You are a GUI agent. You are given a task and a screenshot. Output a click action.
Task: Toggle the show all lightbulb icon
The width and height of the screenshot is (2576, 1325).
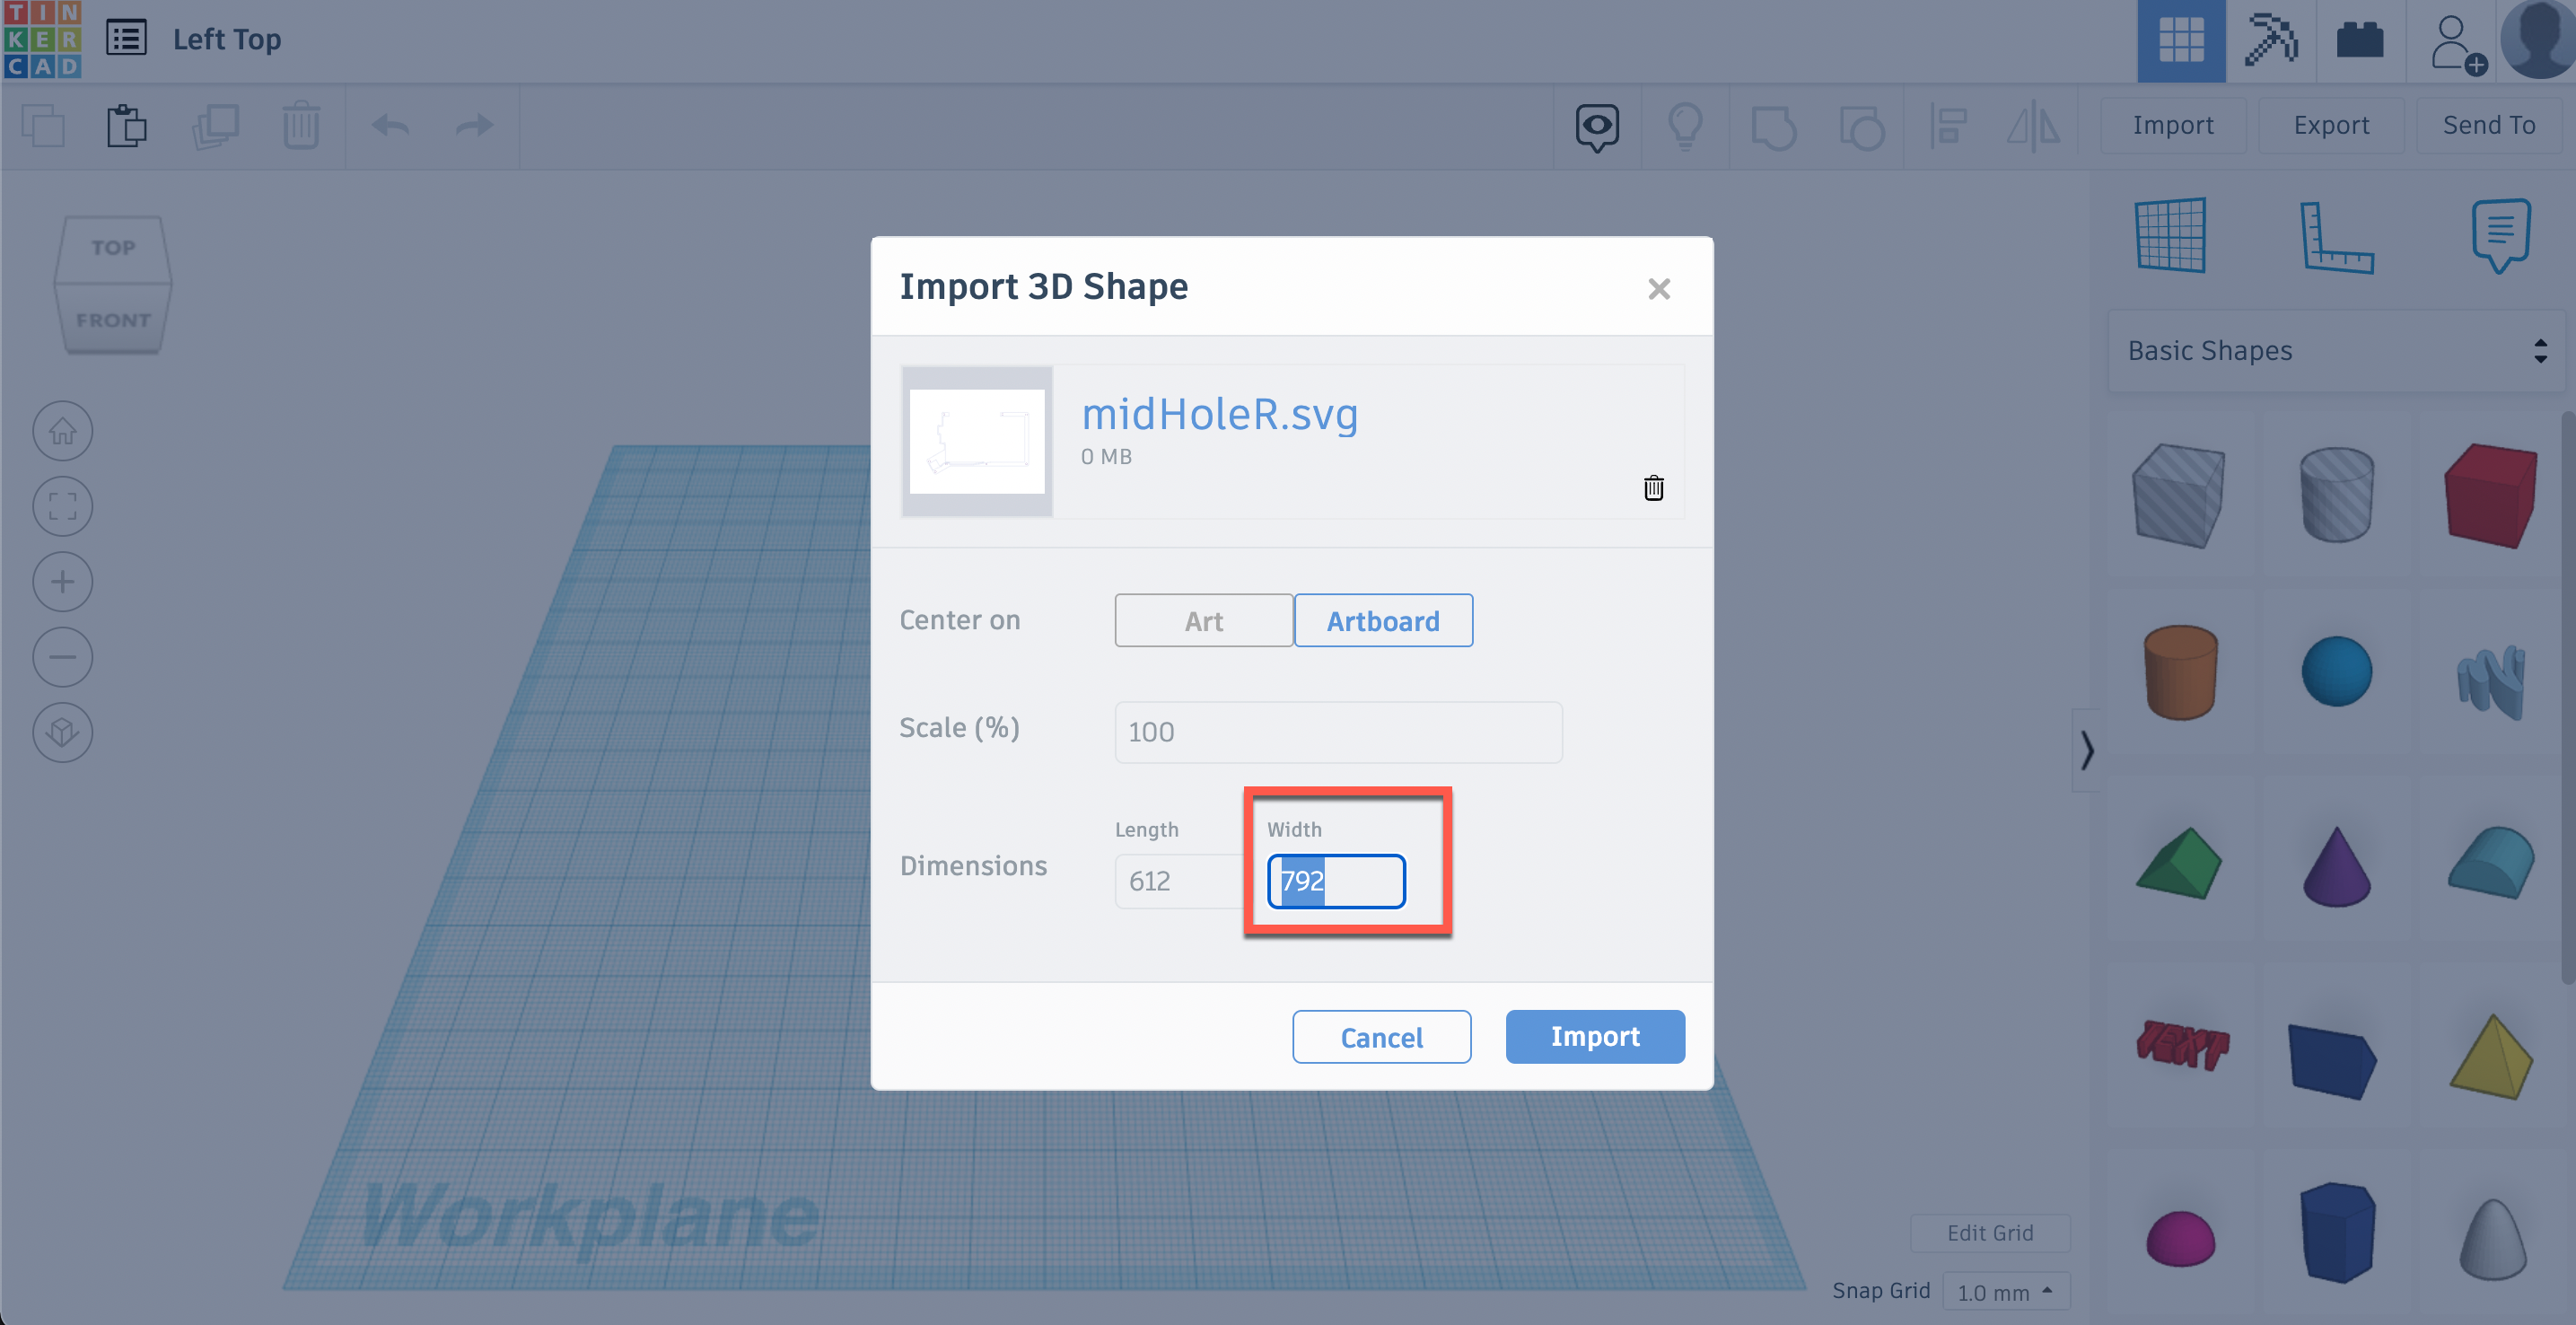(x=1685, y=127)
